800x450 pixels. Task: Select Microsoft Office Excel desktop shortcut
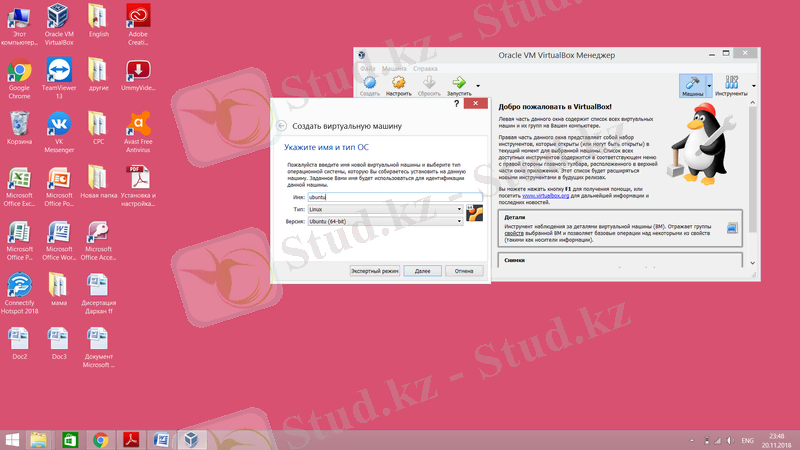click(x=19, y=186)
